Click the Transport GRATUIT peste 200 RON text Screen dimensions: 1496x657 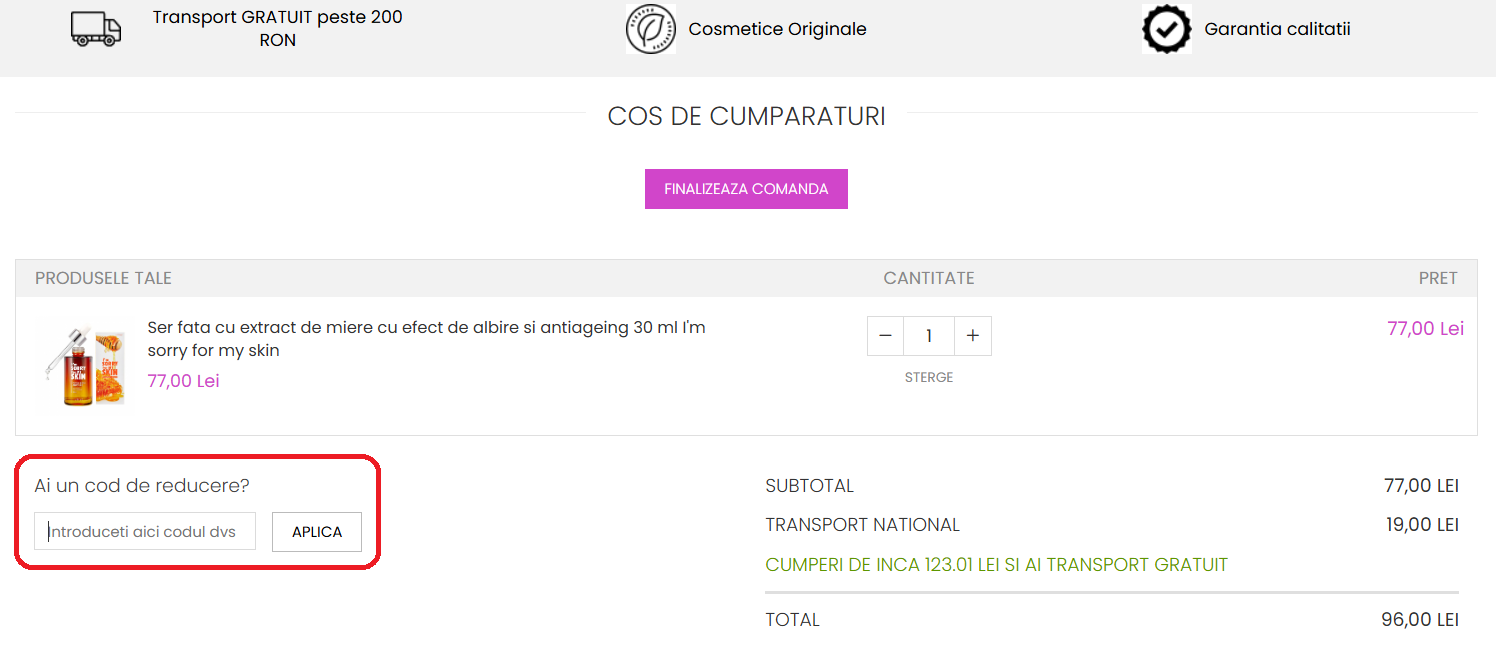point(278,29)
